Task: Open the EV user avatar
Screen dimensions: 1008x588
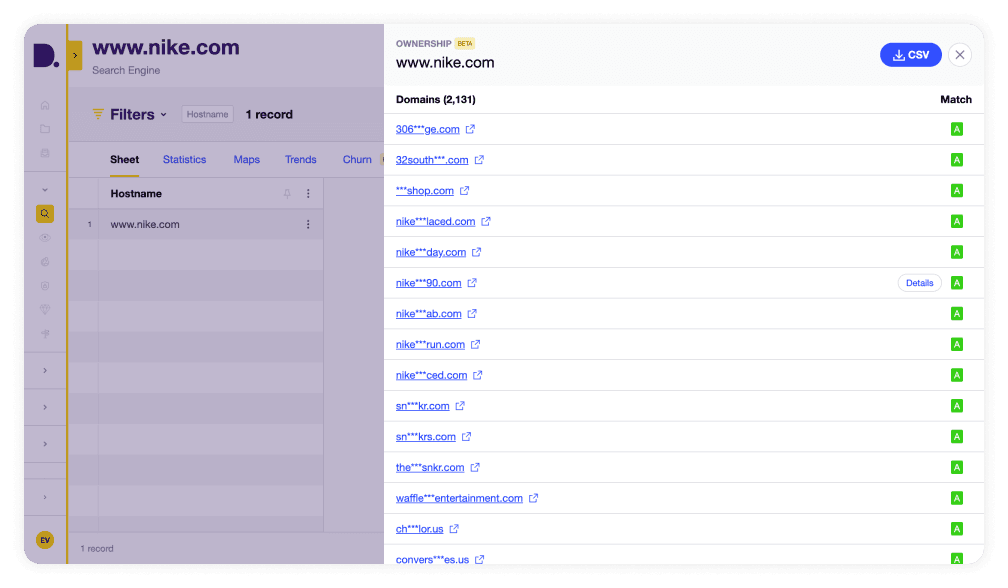Action: point(45,540)
